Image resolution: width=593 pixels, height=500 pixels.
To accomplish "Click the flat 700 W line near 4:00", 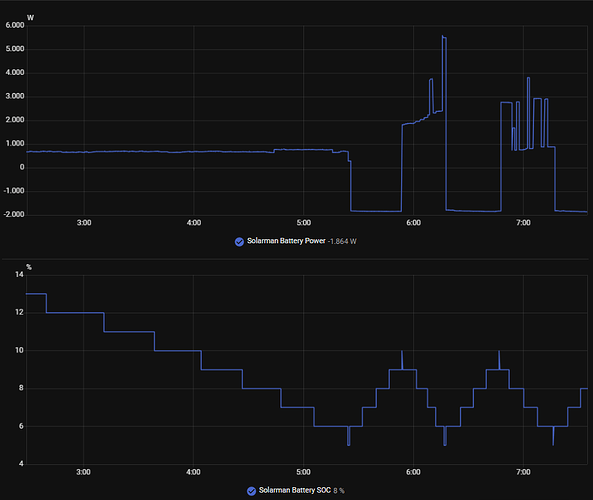I will point(194,152).
